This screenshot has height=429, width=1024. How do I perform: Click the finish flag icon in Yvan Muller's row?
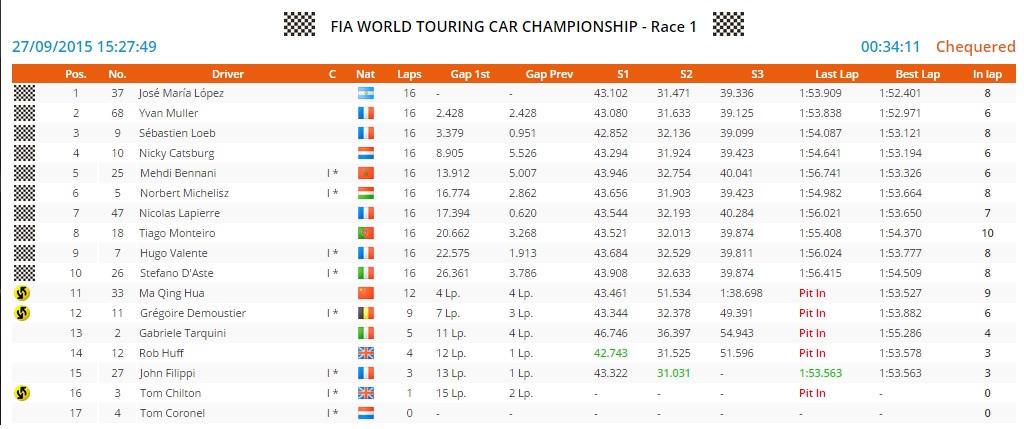[21, 113]
